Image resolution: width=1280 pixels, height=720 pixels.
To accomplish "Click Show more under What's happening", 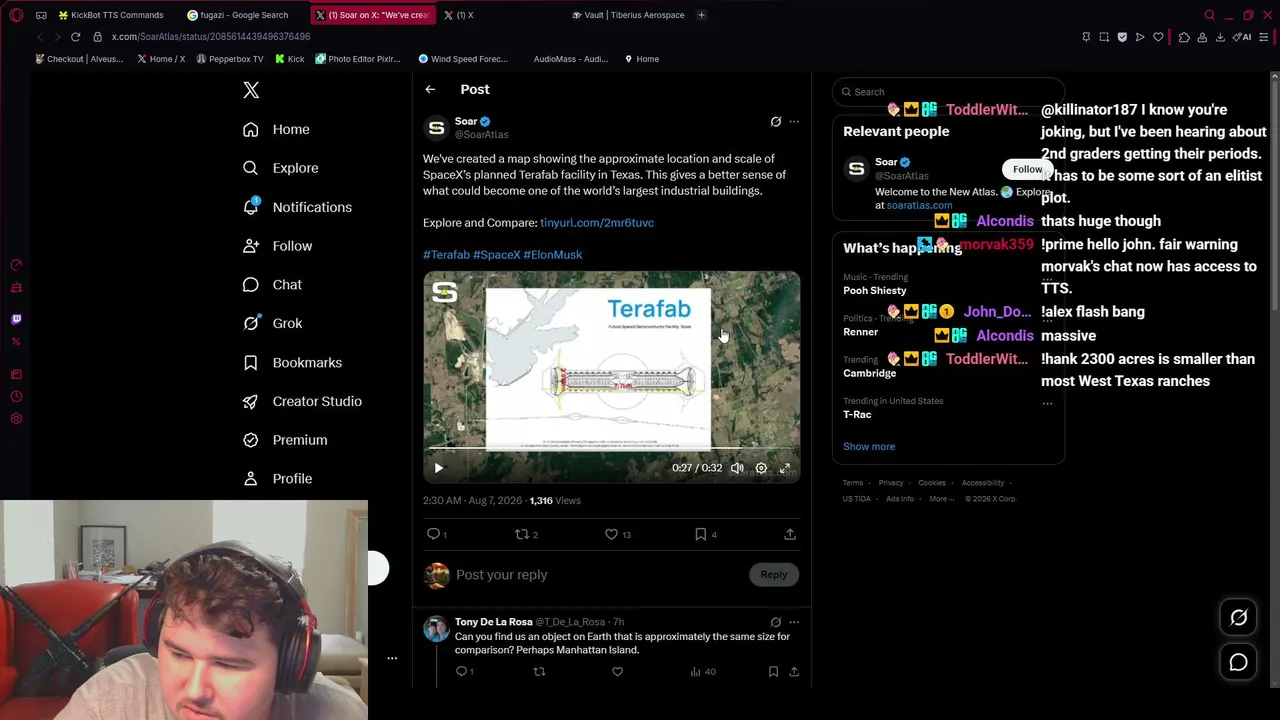I will coord(869,447).
